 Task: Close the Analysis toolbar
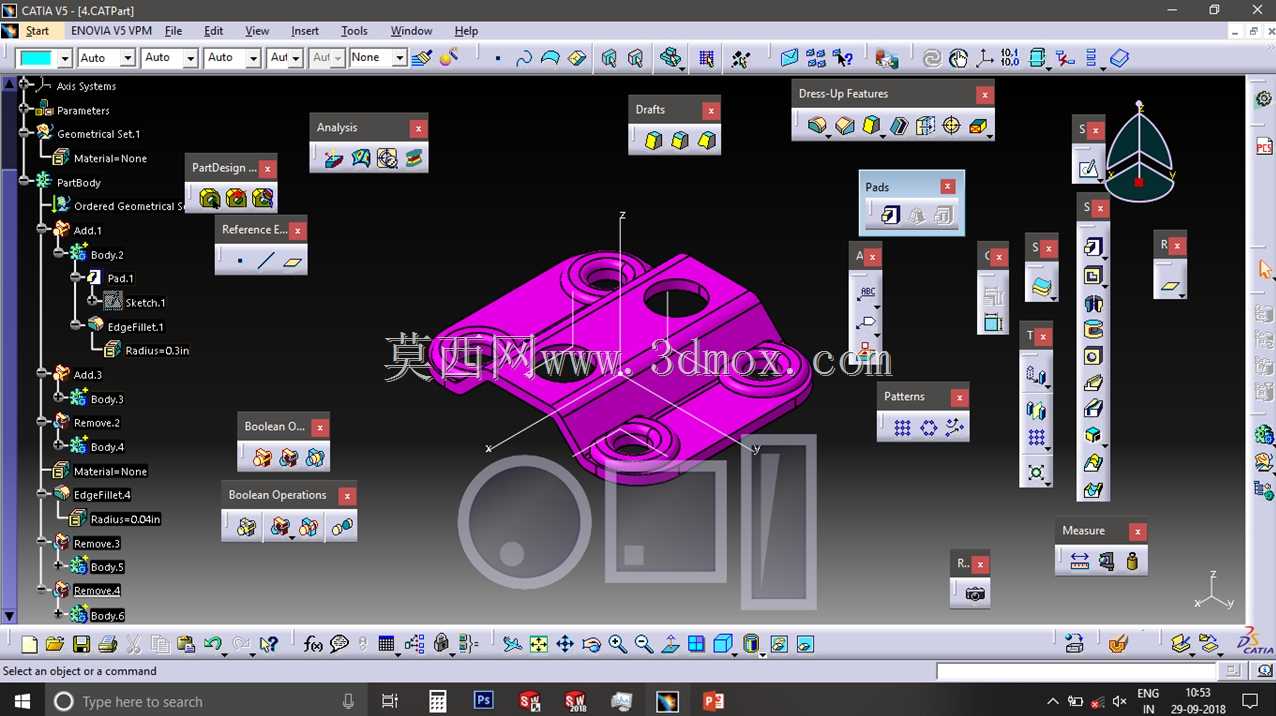click(x=418, y=128)
